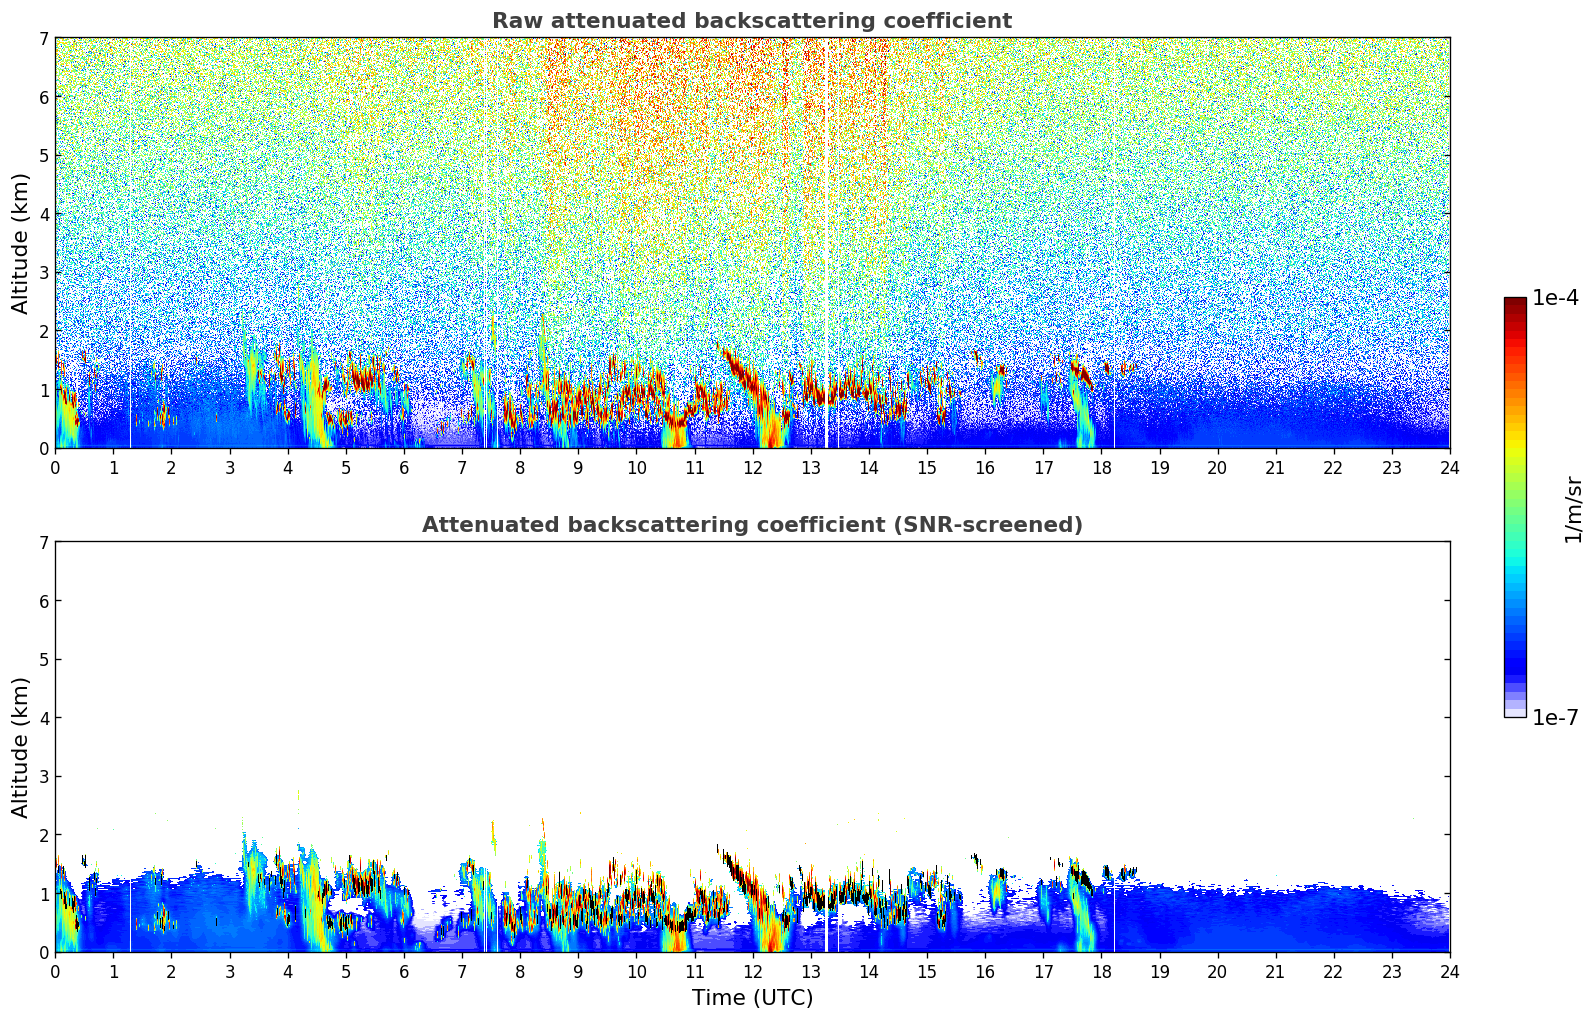Click the 3 km tick on bottom plot

point(43,777)
